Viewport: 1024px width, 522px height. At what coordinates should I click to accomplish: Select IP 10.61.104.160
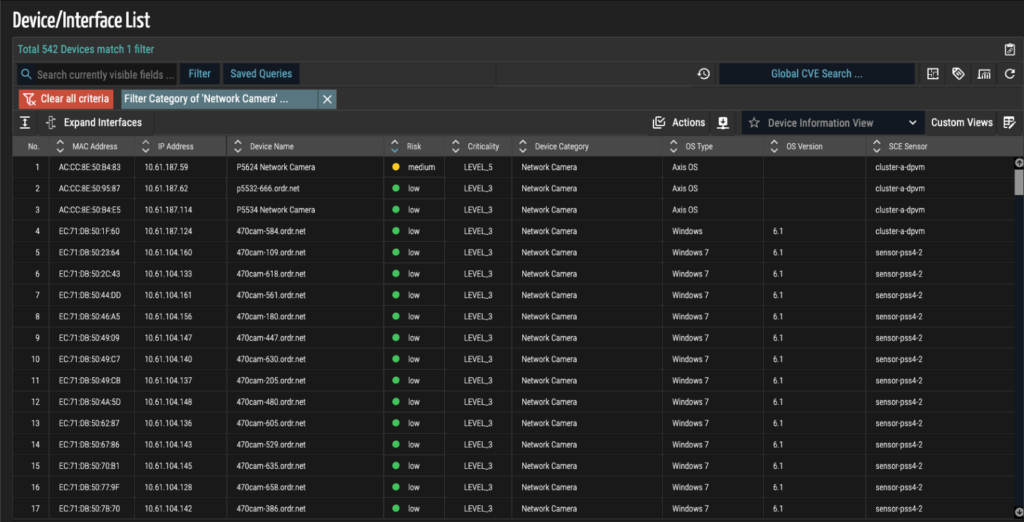(168, 253)
